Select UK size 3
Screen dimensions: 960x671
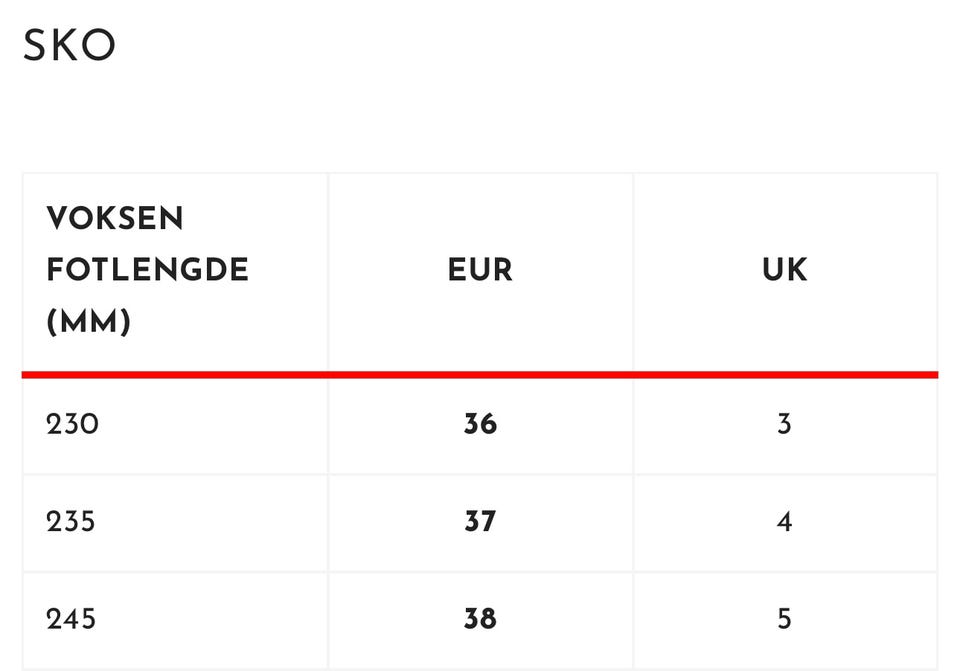784,424
